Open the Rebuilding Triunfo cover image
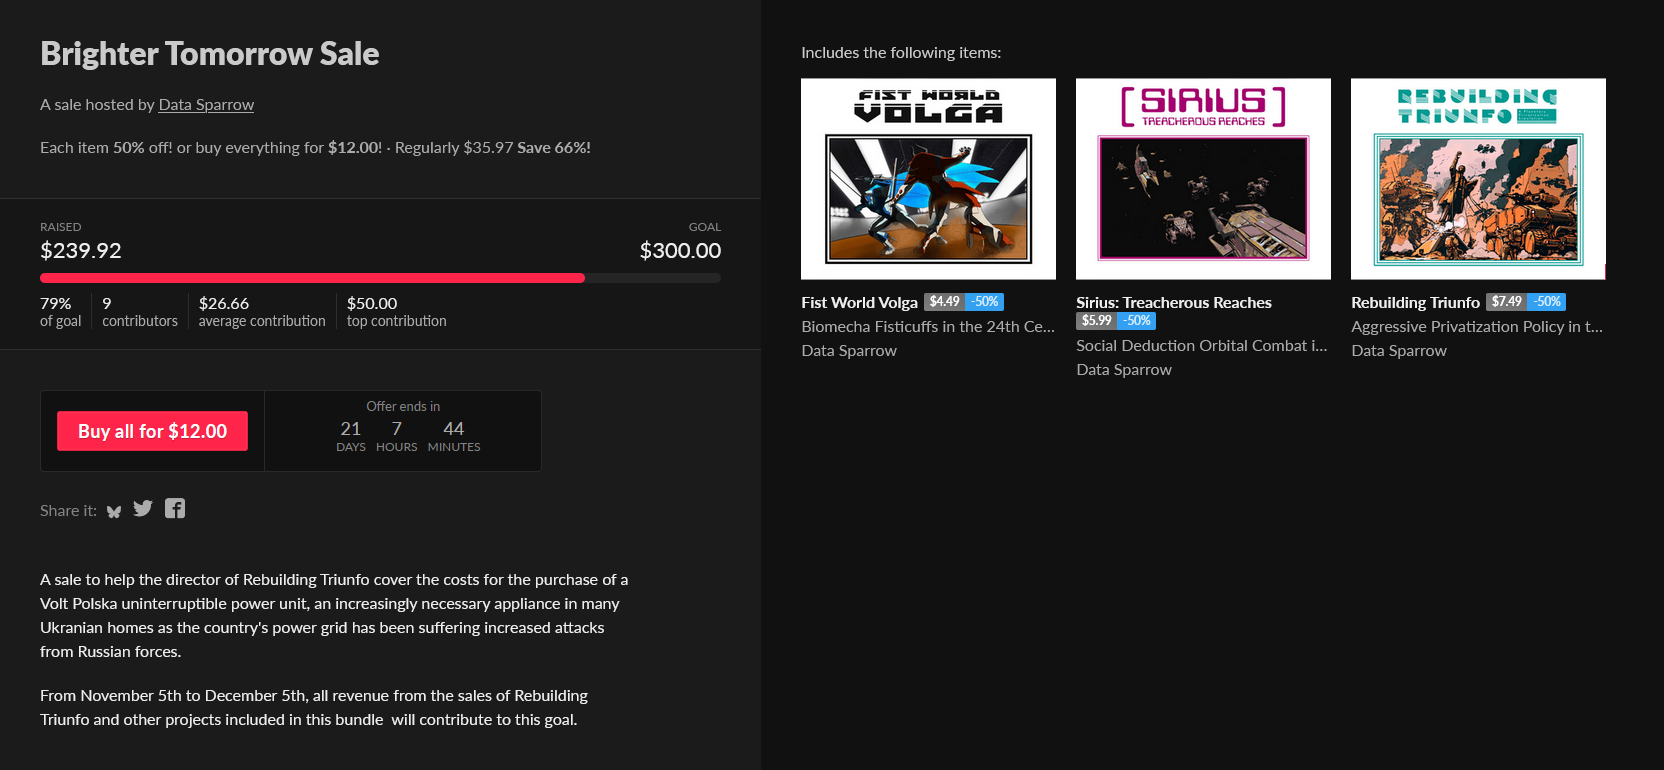The width and height of the screenshot is (1664, 770). point(1478,179)
